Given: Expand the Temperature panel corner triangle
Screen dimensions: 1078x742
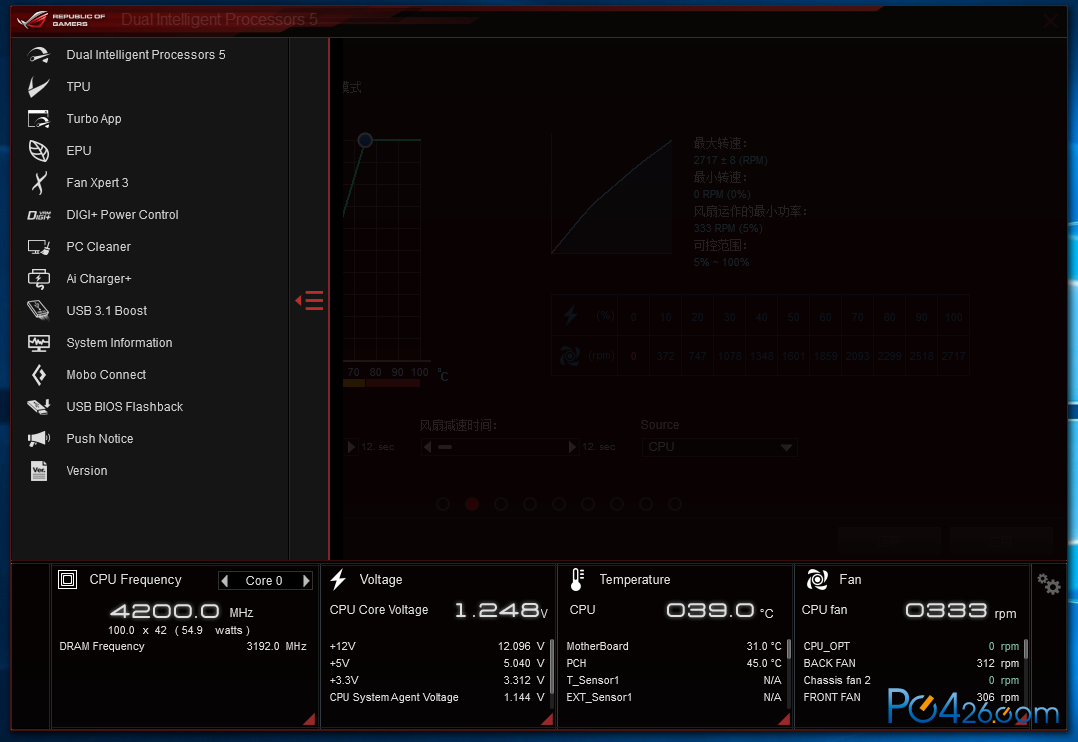Looking at the screenshot, I should [784, 719].
